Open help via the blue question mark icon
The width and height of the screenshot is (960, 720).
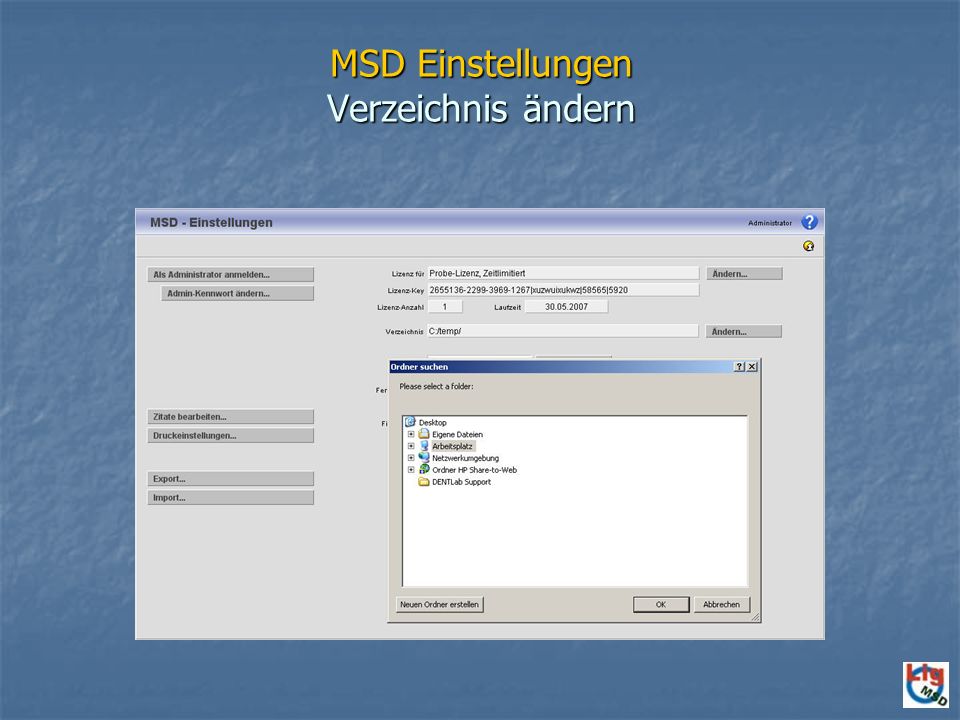click(809, 222)
